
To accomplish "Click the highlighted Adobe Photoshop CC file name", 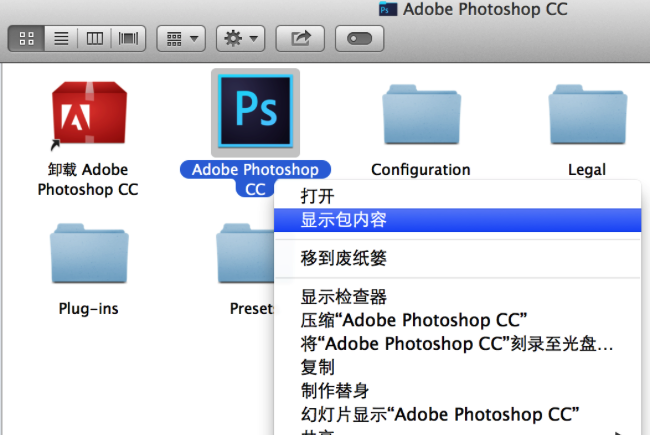I will (x=255, y=179).
